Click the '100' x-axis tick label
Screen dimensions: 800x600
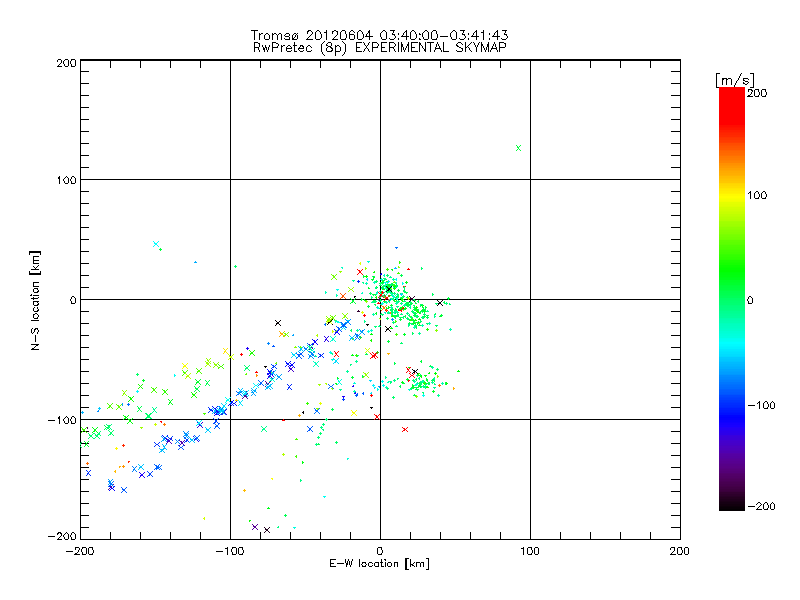point(530,551)
